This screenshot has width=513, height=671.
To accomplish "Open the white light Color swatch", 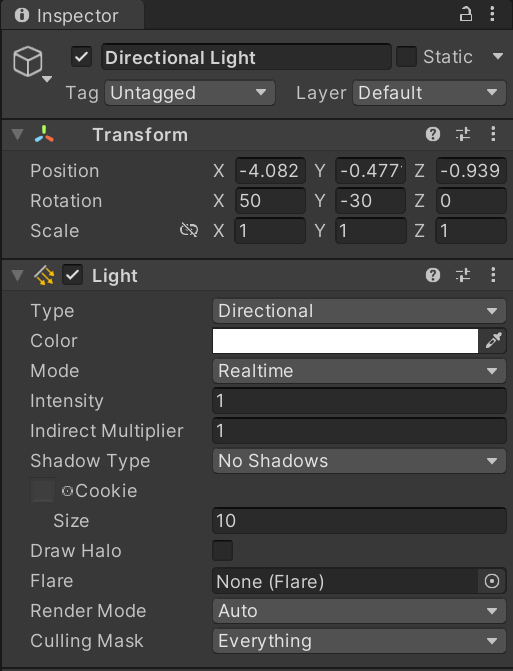I will (x=345, y=341).
